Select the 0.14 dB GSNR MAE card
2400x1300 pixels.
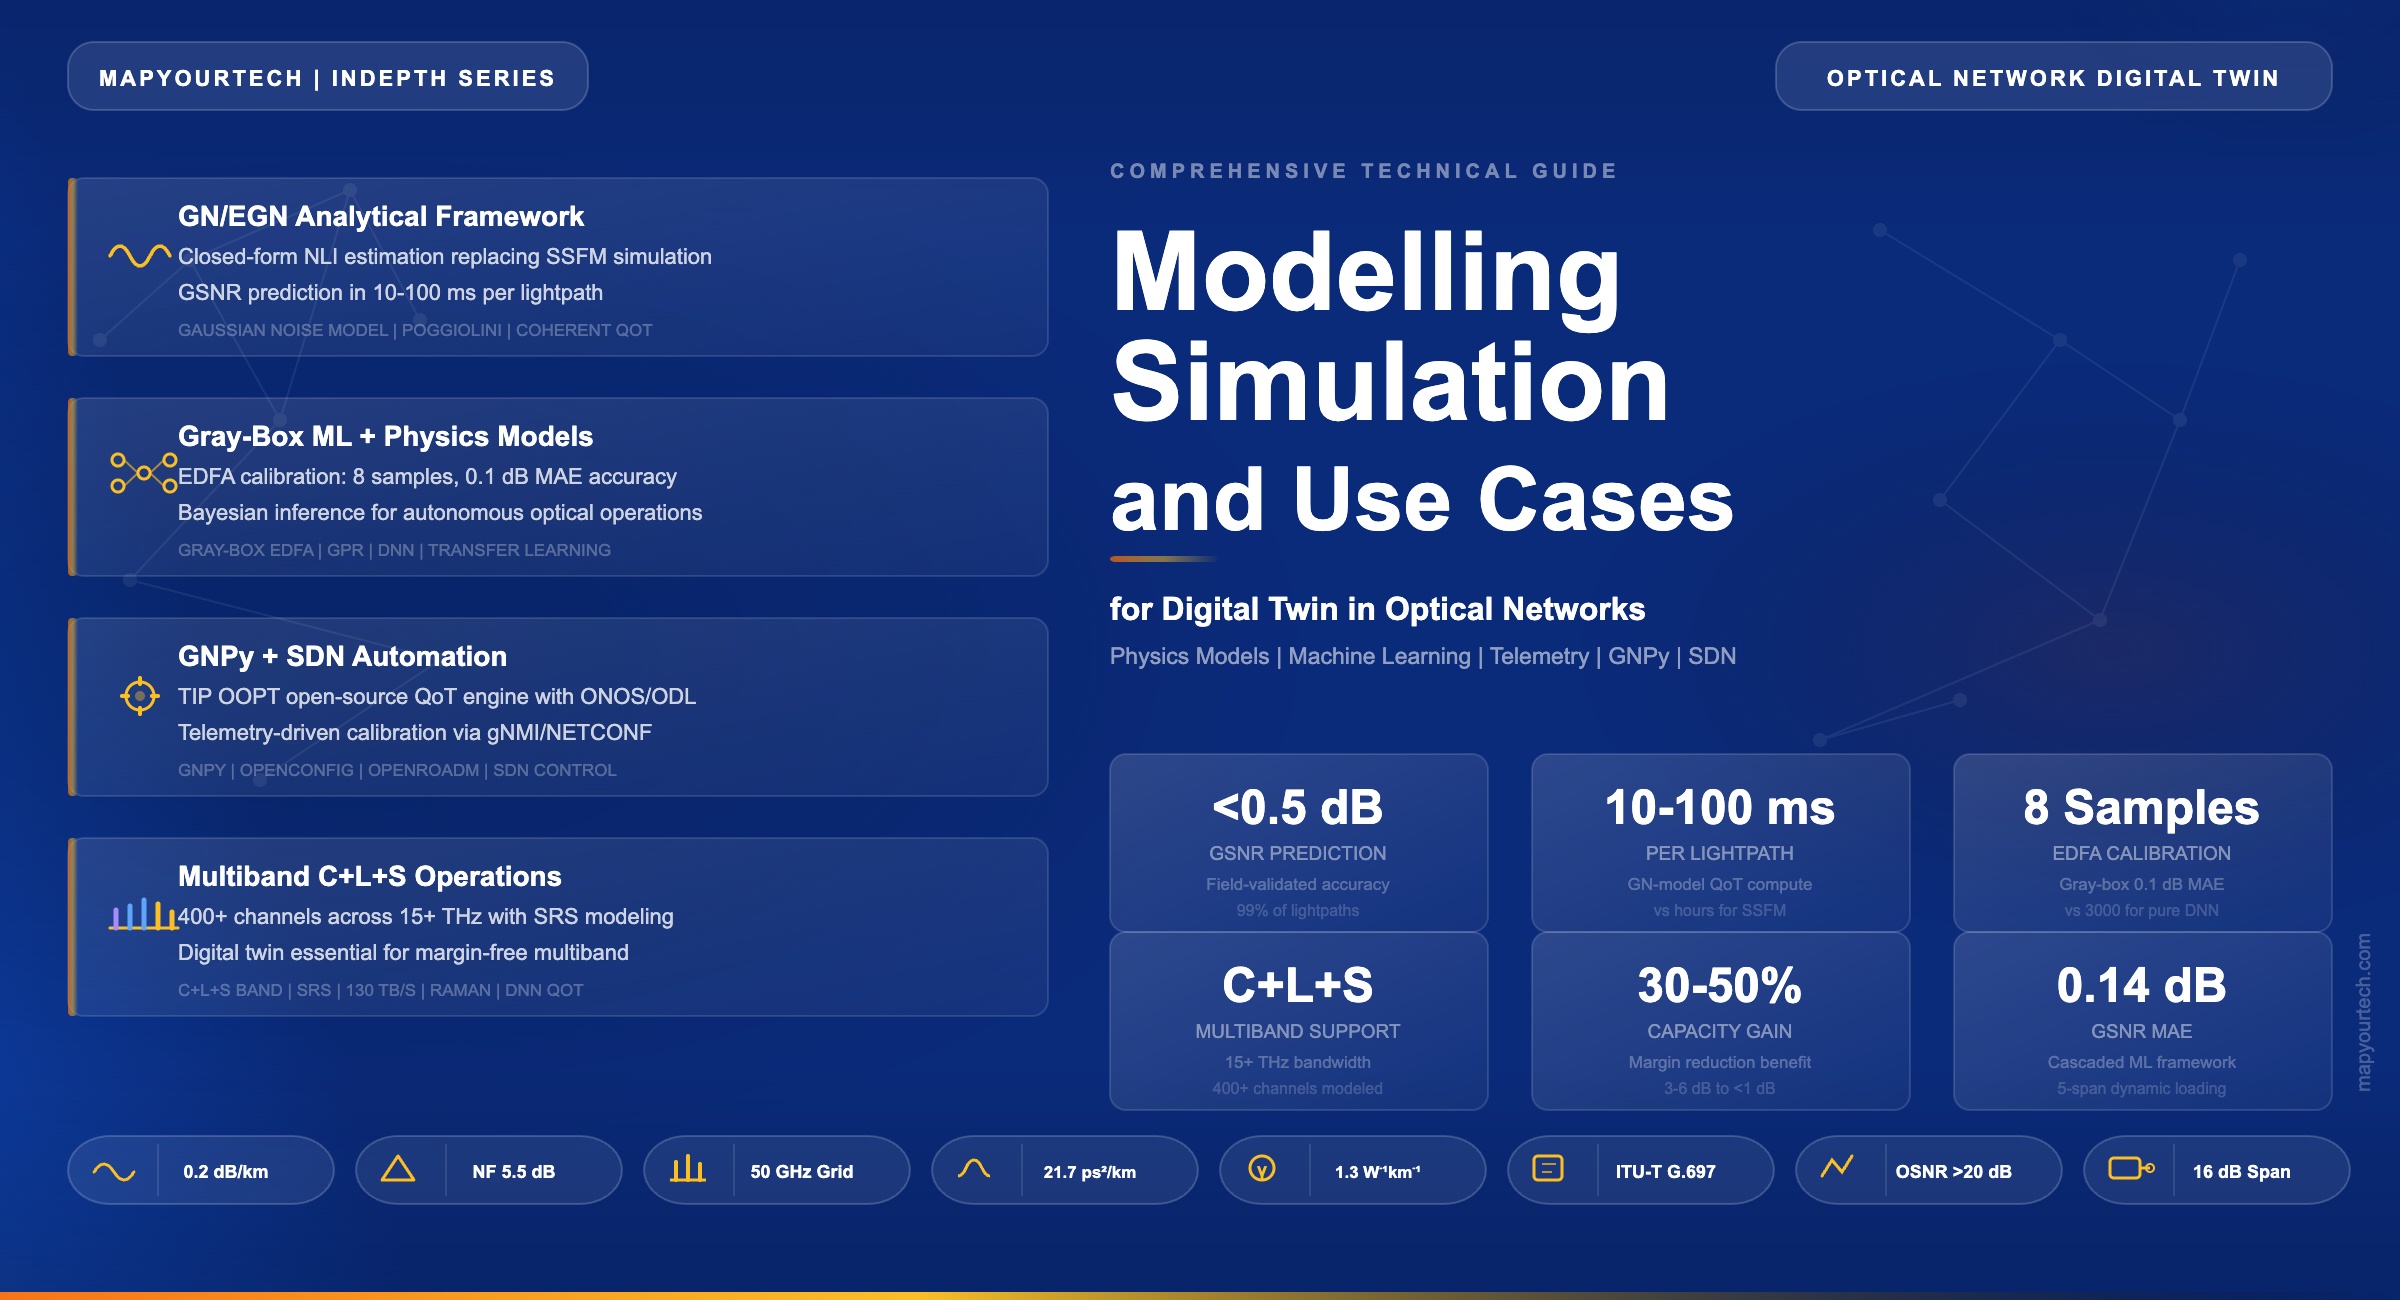pos(2142,1021)
